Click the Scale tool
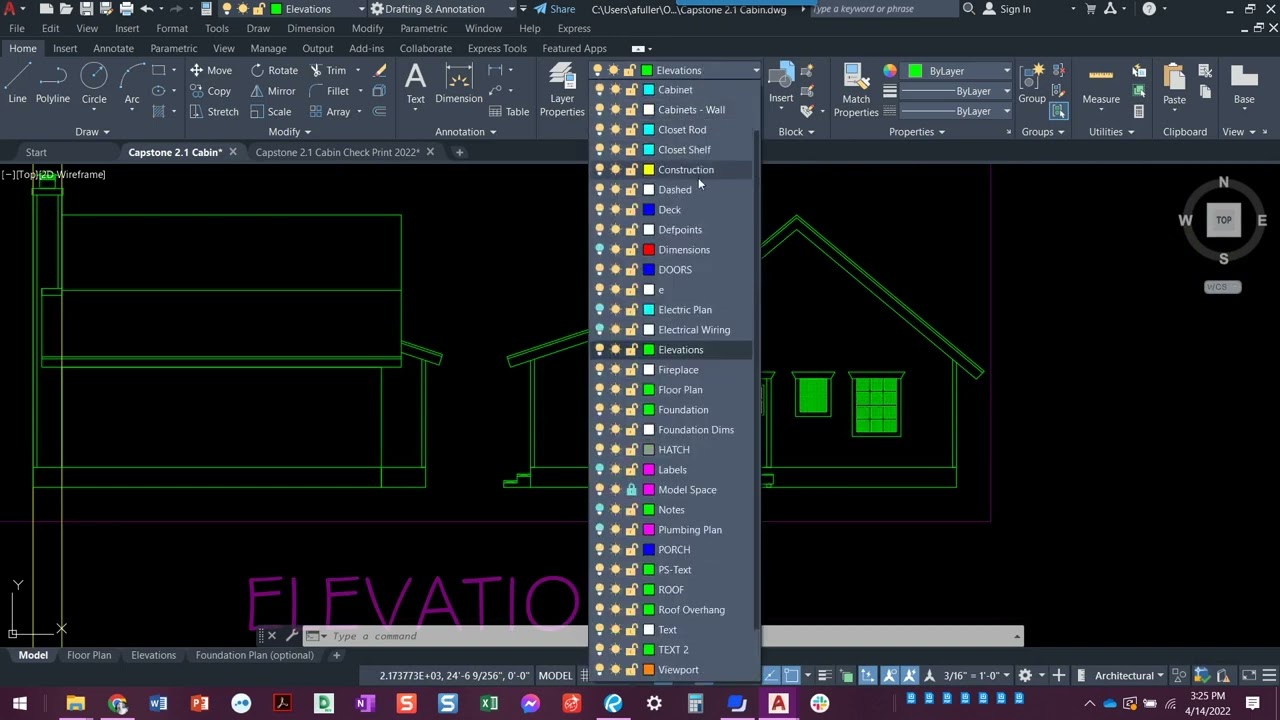1280x720 pixels. tap(270, 112)
